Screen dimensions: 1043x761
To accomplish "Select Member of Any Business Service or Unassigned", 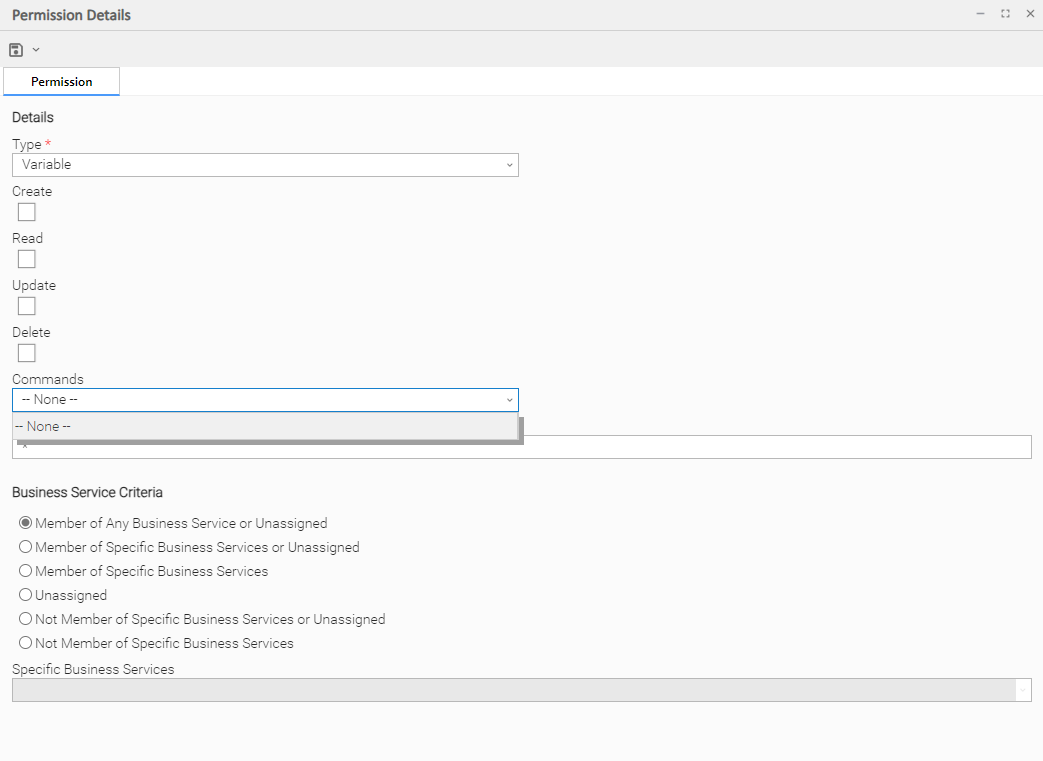I will pyautogui.click(x=26, y=523).
